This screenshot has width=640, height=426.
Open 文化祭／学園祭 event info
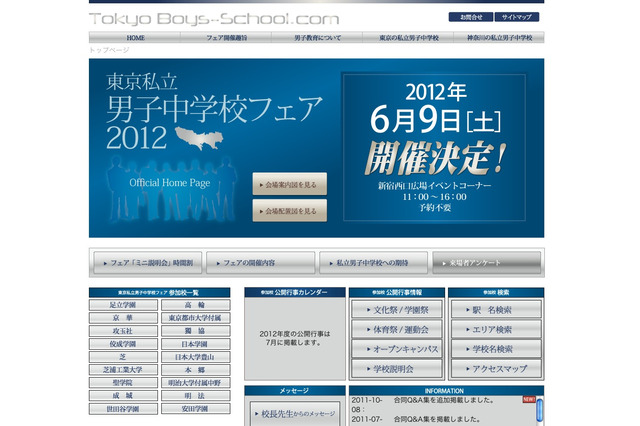point(397,310)
